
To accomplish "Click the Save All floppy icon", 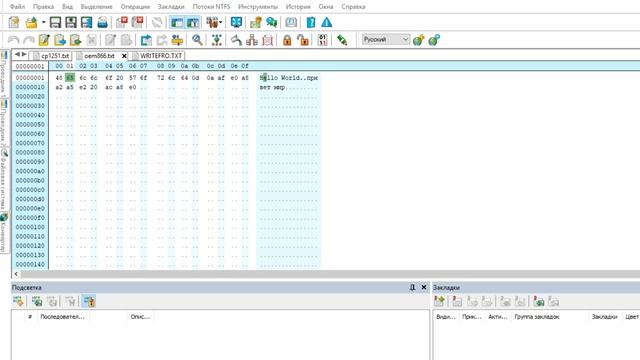I will click(x=87, y=22).
